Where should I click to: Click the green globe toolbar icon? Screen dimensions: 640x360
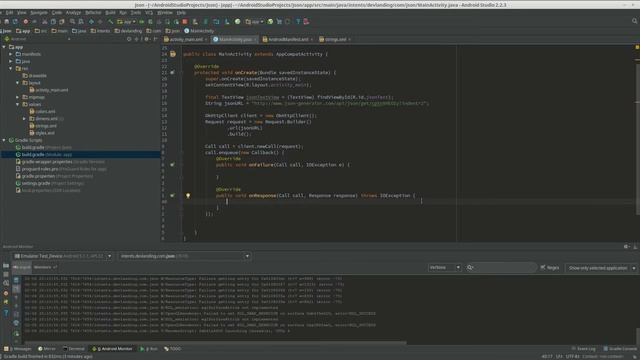(x=238, y=21)
